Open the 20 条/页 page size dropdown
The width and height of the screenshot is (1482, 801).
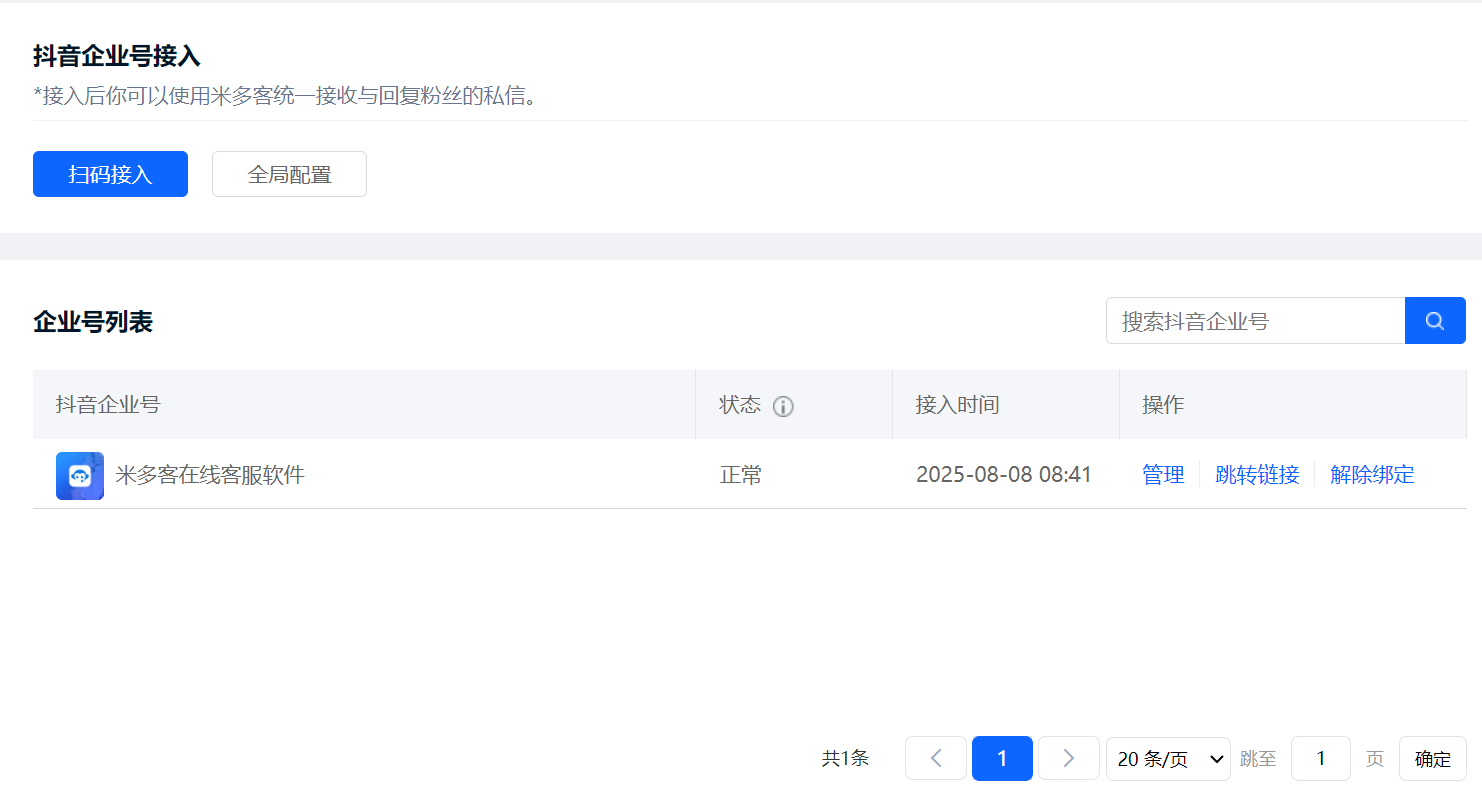pos(1168,759)
